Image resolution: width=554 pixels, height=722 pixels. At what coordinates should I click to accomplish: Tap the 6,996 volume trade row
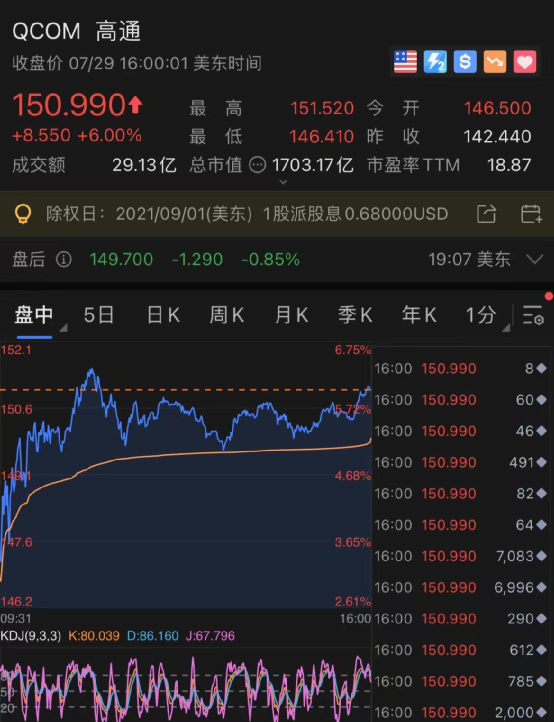(461, 588)
